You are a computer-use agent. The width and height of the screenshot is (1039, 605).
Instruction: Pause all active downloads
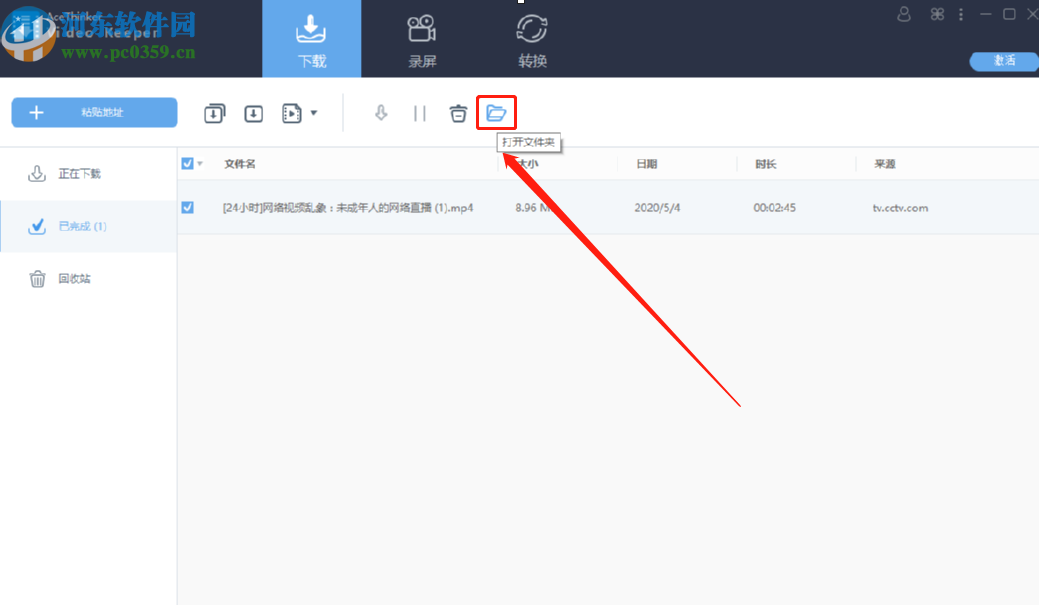pyautogui.click(x=420, y=112)
